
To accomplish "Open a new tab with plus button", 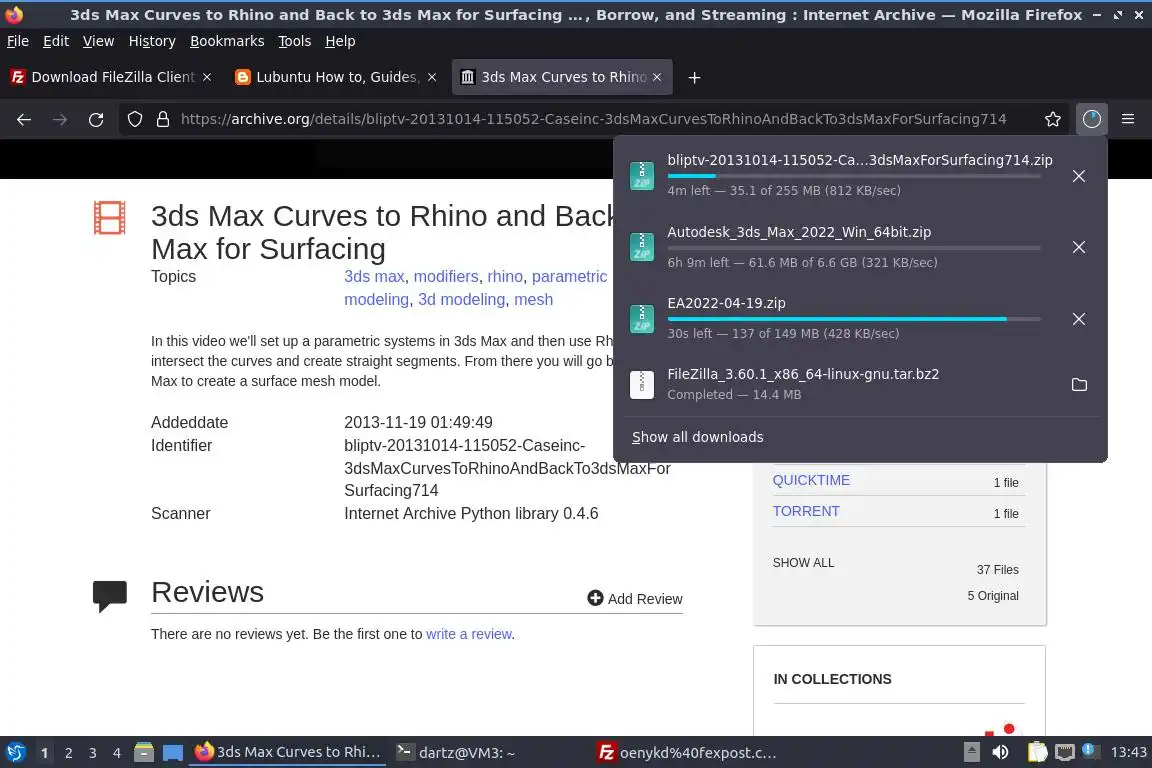I will click(694, 77).
